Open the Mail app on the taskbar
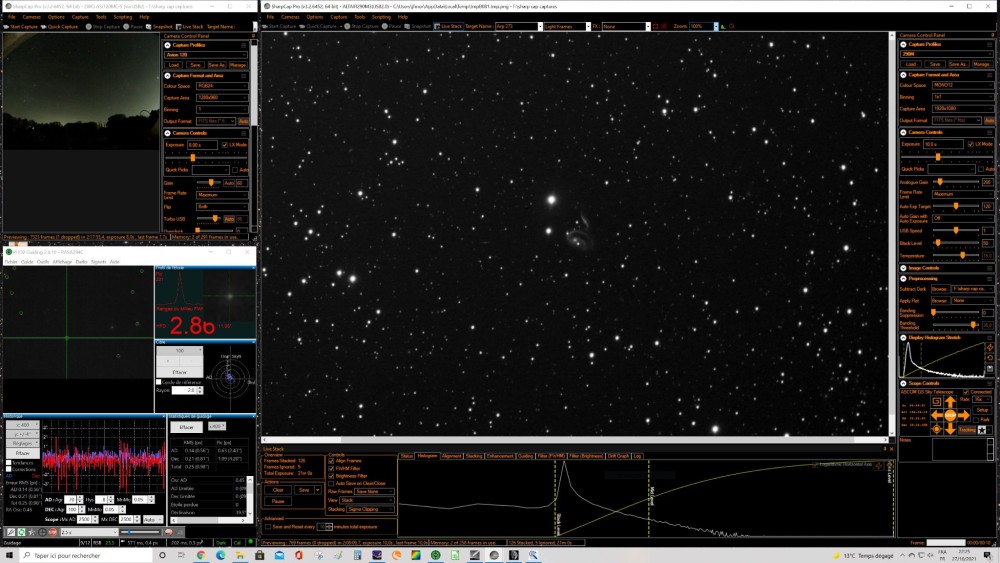This screenshot has height=563, width=1000. [279, 555]
